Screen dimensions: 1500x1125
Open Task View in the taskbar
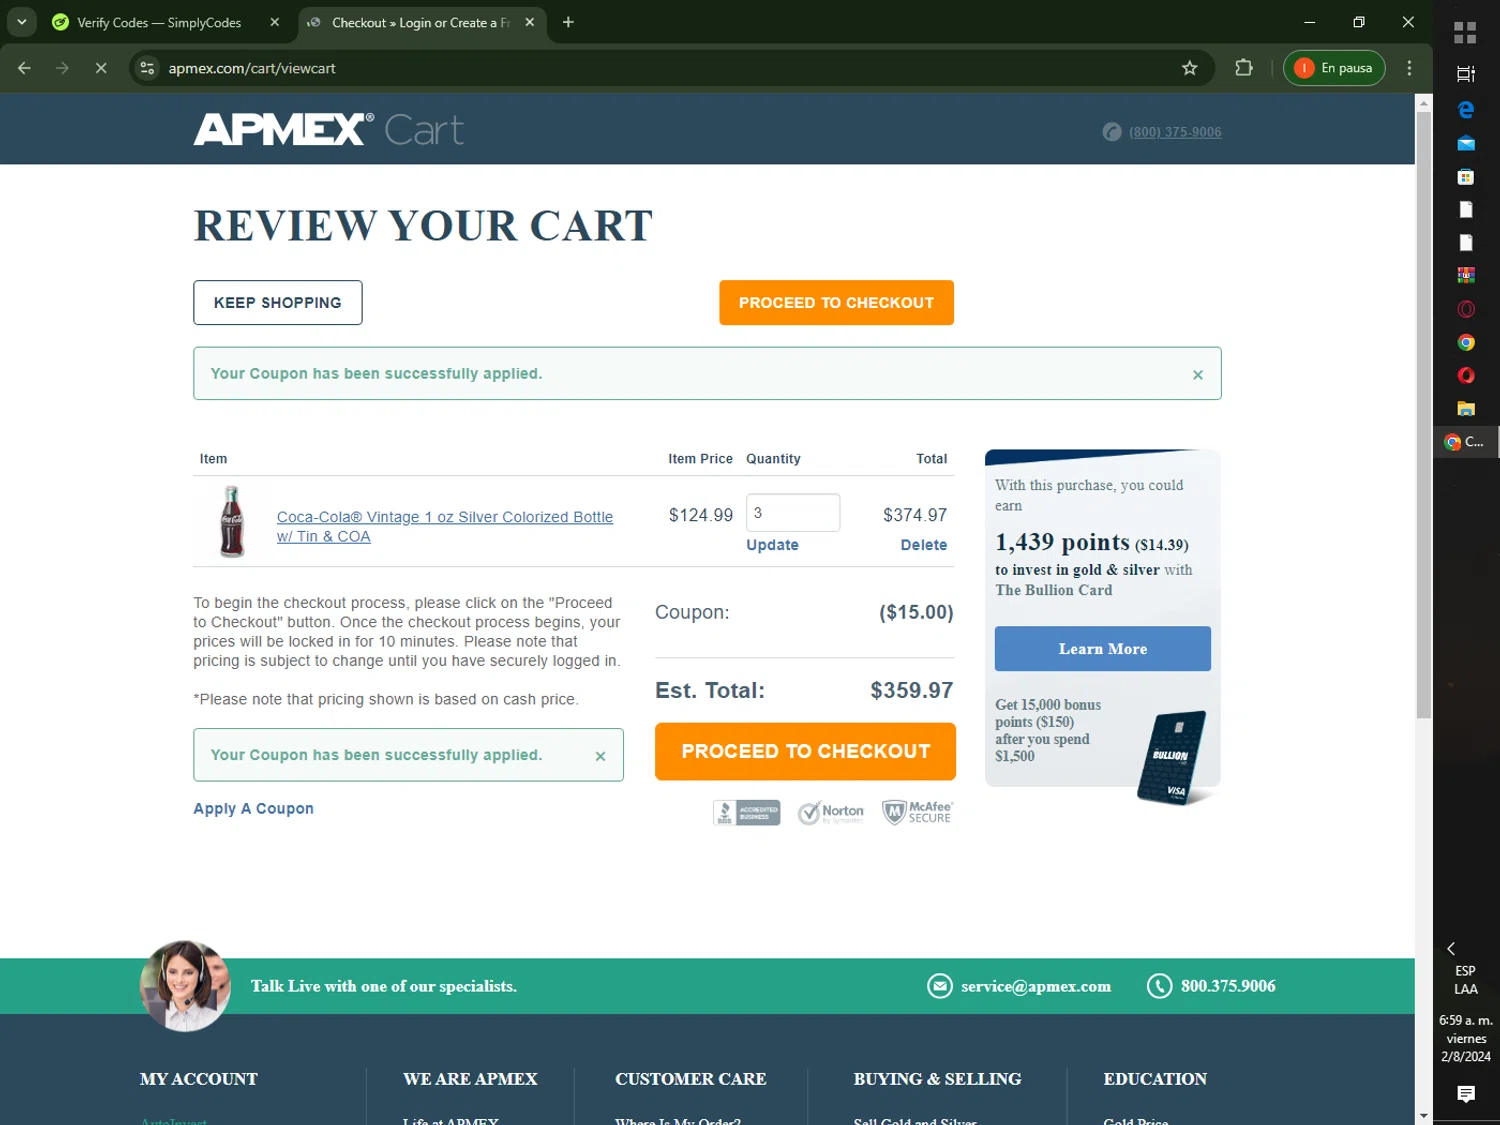[1465, 73]
